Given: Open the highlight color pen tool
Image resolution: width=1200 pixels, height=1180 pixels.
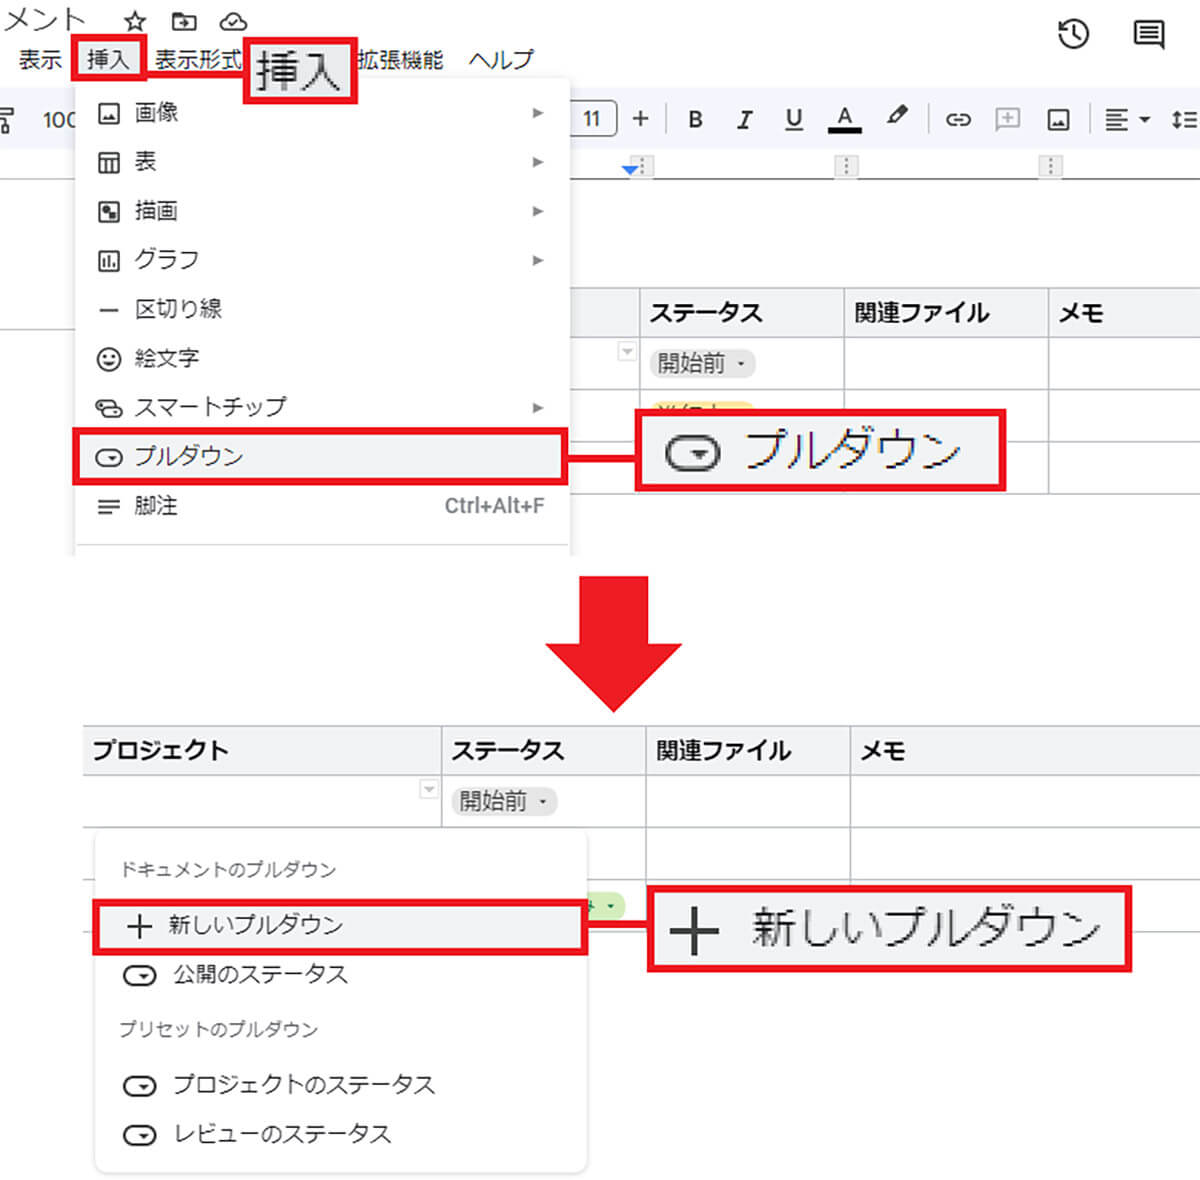Looking at the screenshot, I should (897, 117).
